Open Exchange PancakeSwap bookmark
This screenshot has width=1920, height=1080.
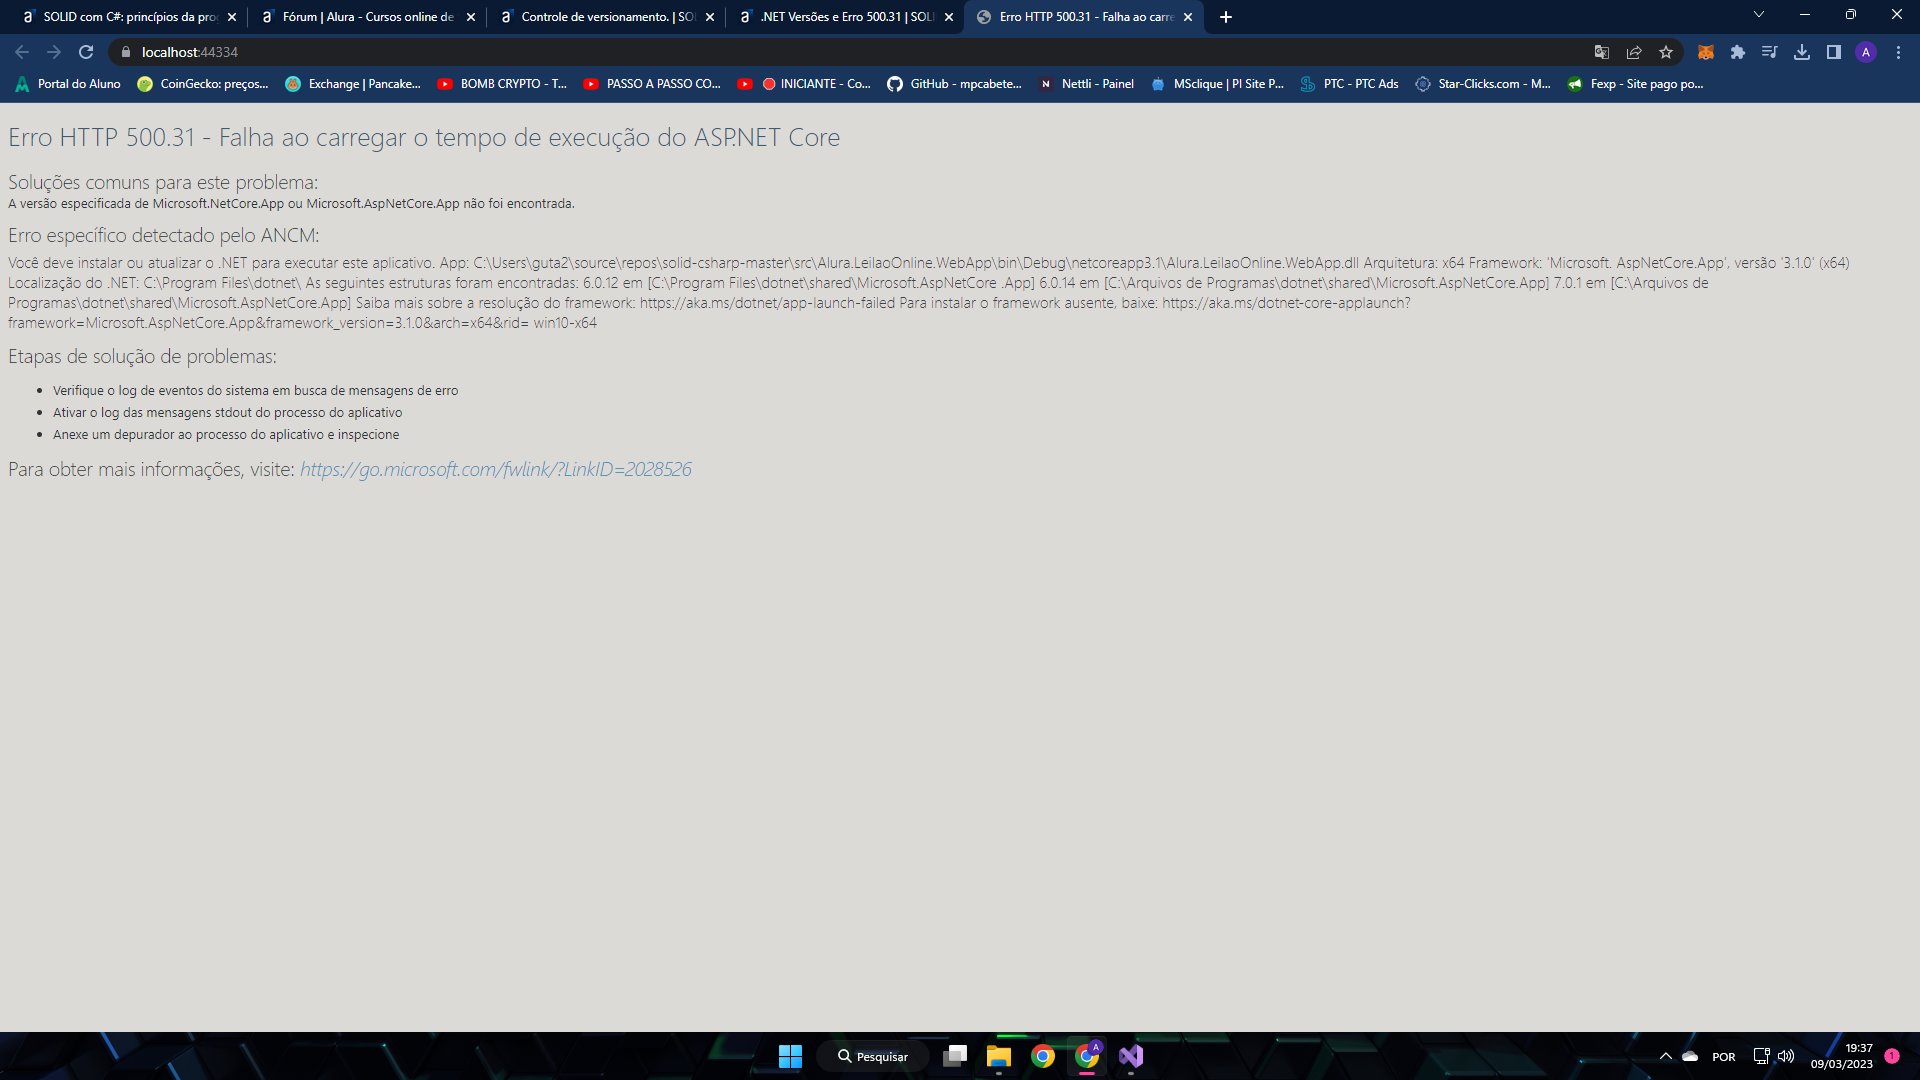353,84
